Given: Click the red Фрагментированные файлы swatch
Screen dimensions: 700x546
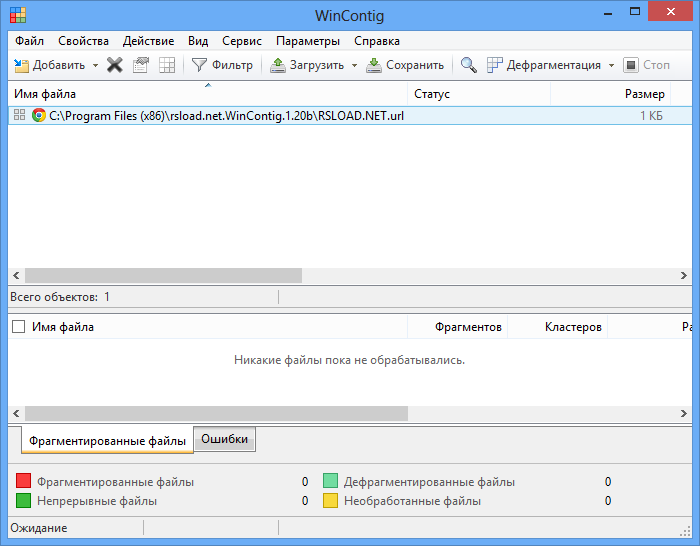Looking at the screenshot, I should tap(23, 481).
